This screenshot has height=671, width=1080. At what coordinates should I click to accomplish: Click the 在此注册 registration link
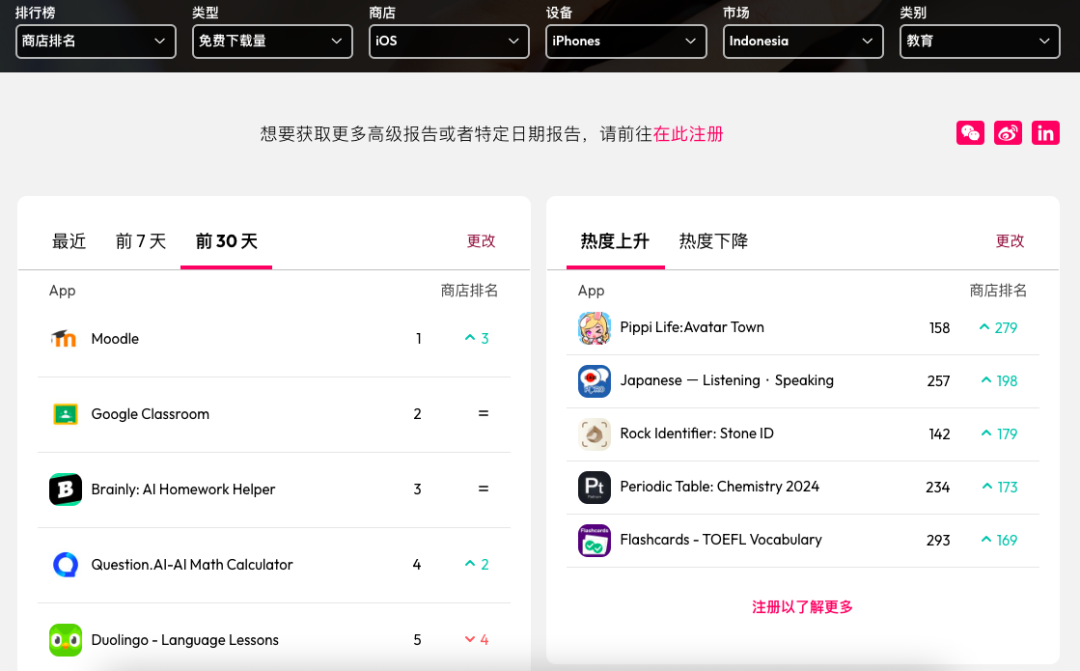click(x=688, y=134)
